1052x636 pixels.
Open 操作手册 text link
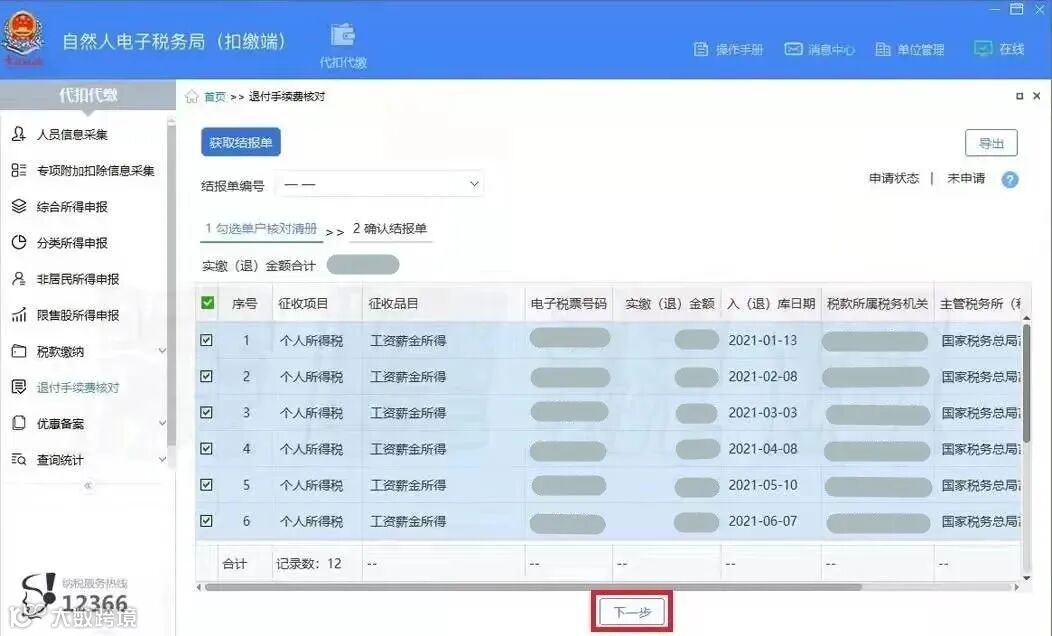[739, 50]
